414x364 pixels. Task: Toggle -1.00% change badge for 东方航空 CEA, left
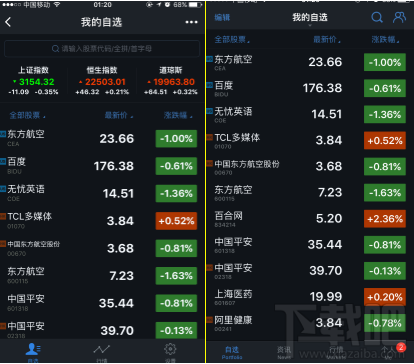pyautogui.click(x=176, y=139)
